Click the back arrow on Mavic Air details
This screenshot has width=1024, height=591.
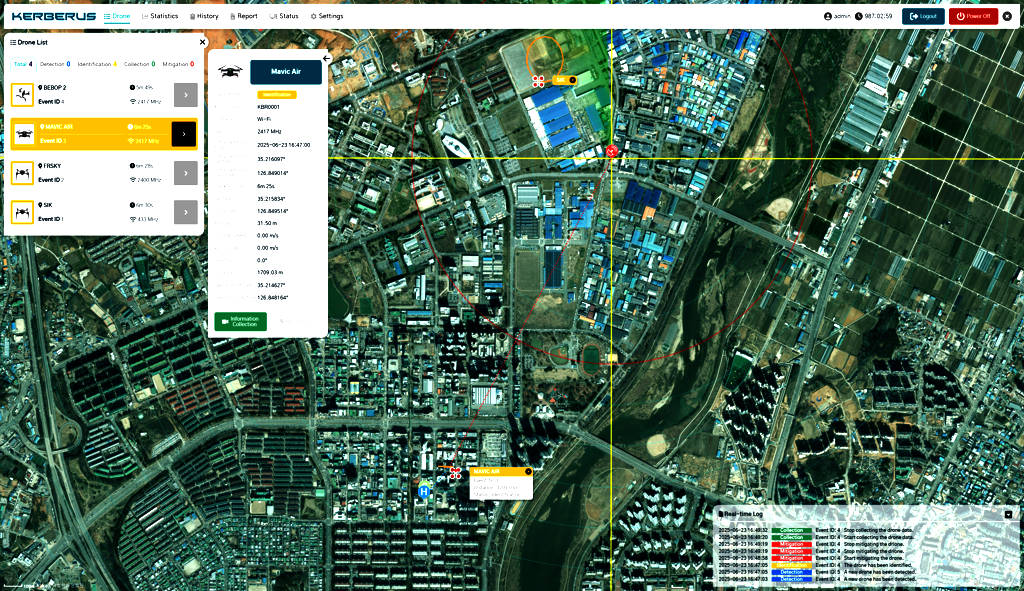tap(326, 59)
